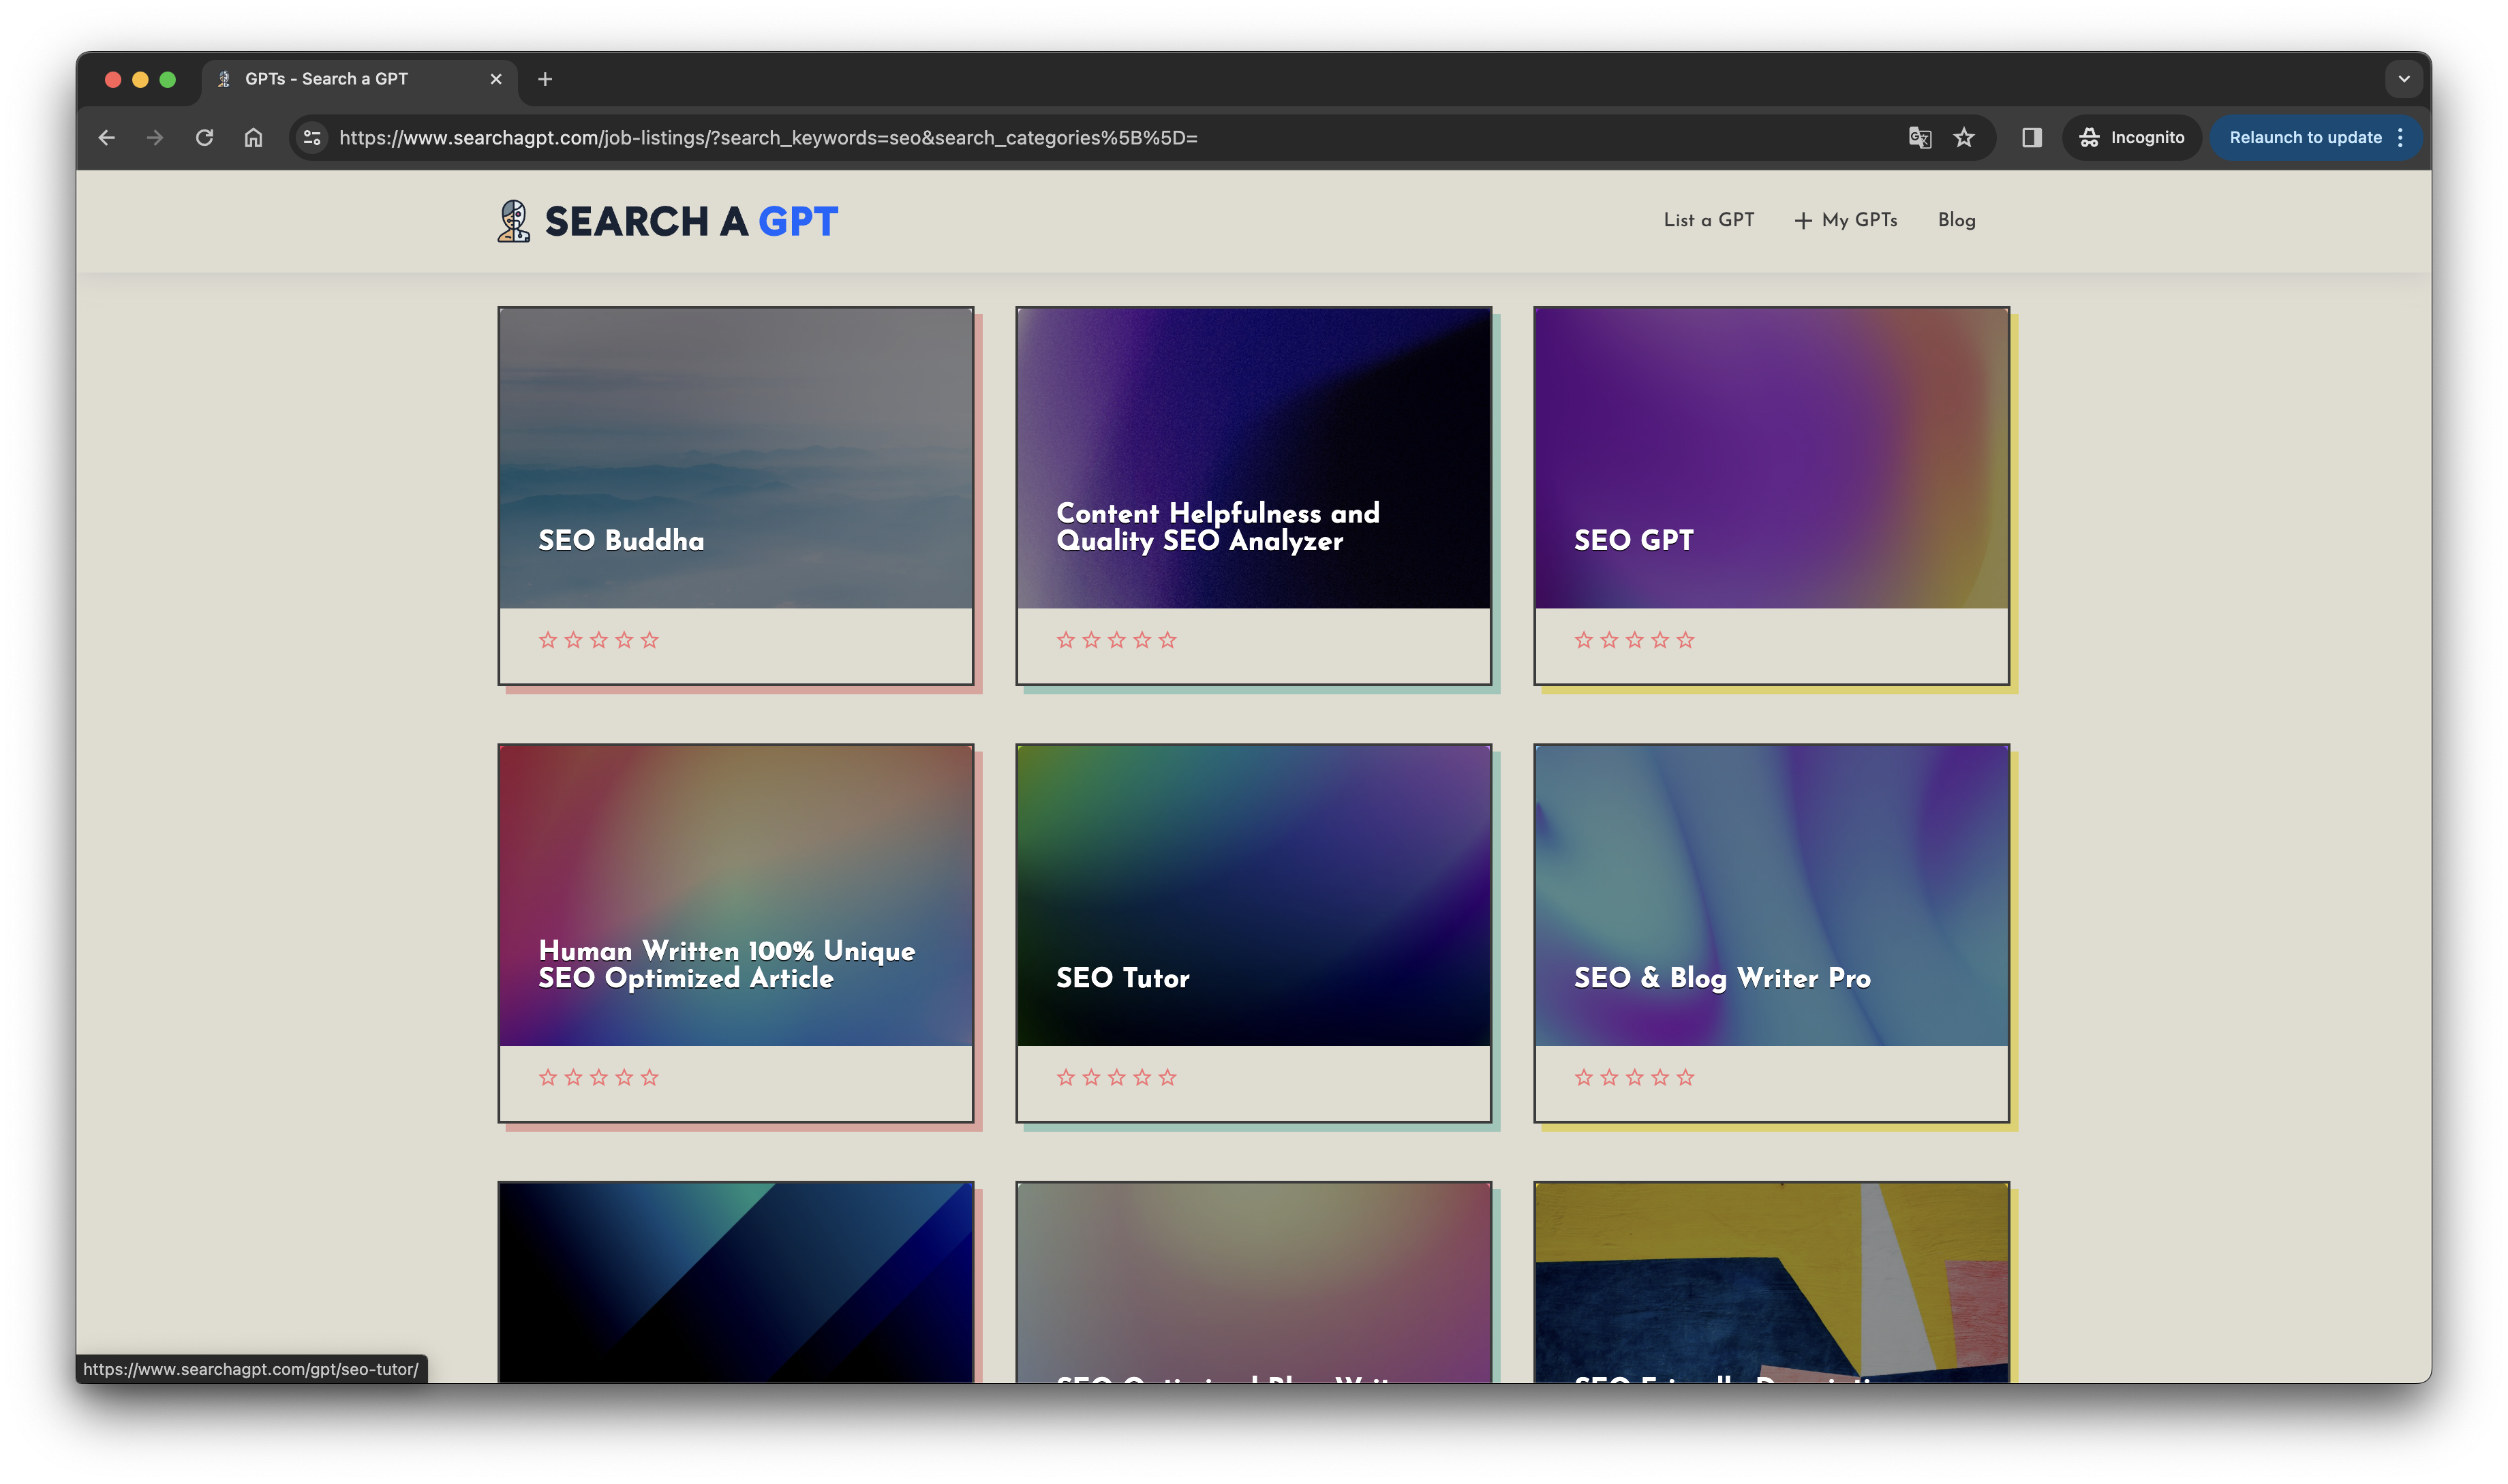This screenshot has height=1484, width=2508.
Task: Click fifth star under SEO GPT
Action: (1686, 640)
